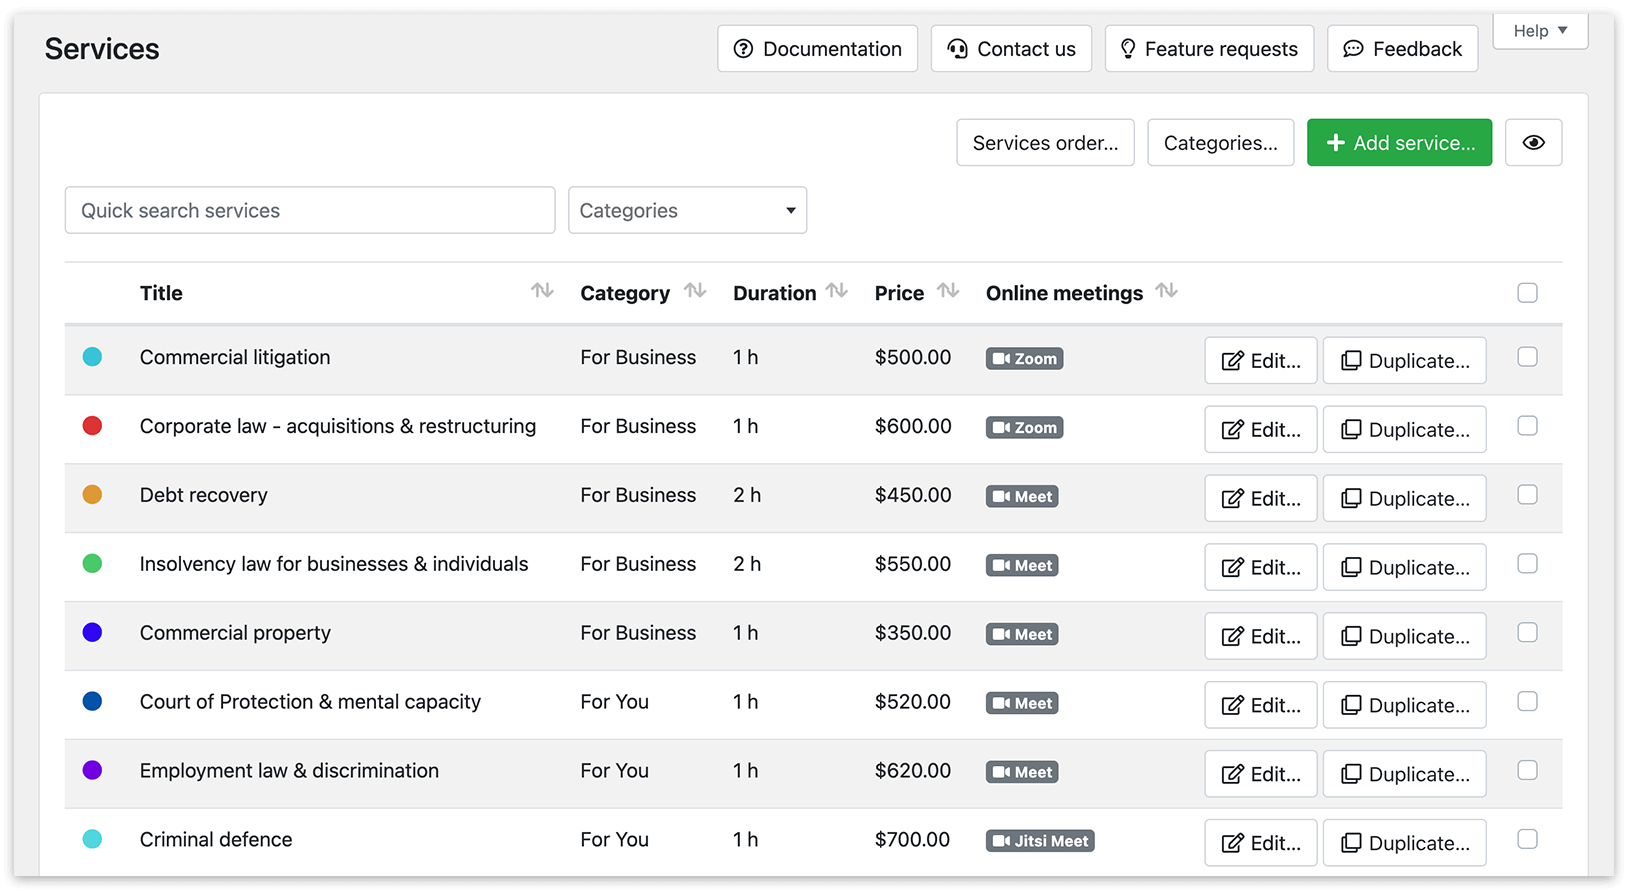Open the Categories management button

tap(1221, 143)
